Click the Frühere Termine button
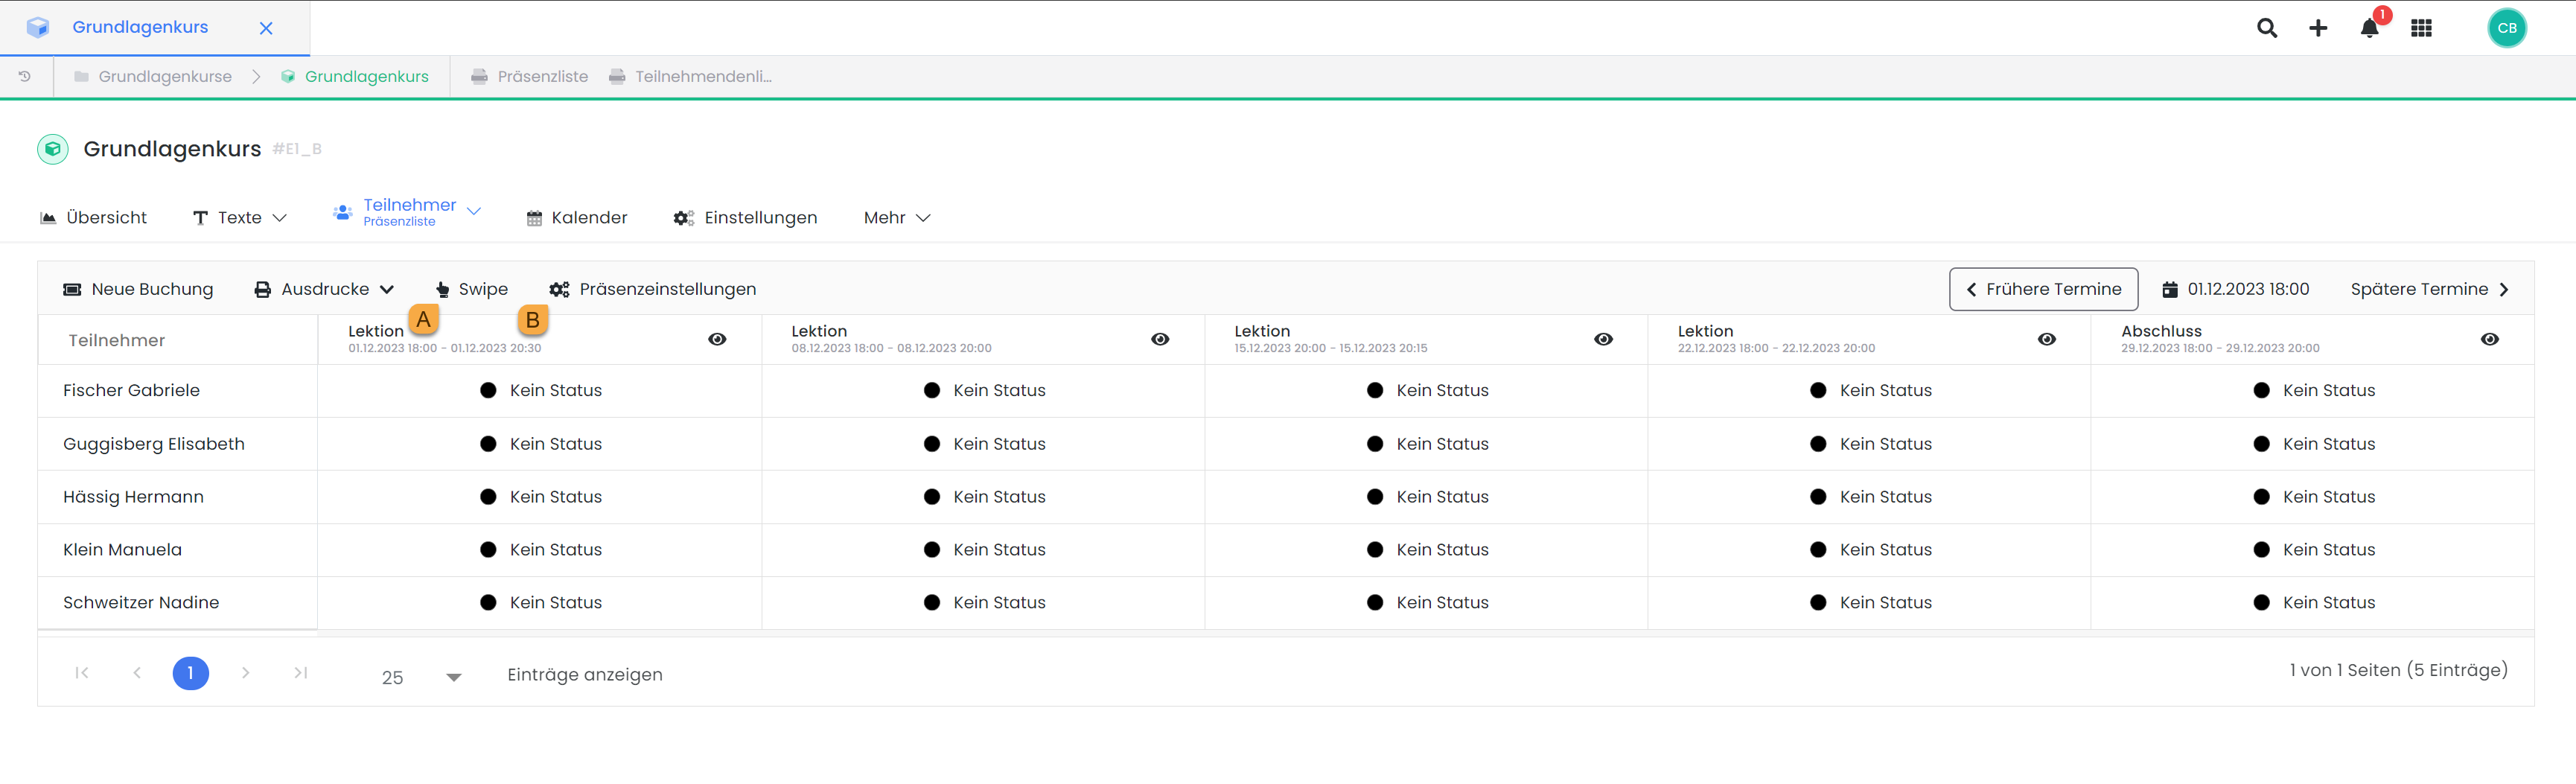 coord(2043,290)
